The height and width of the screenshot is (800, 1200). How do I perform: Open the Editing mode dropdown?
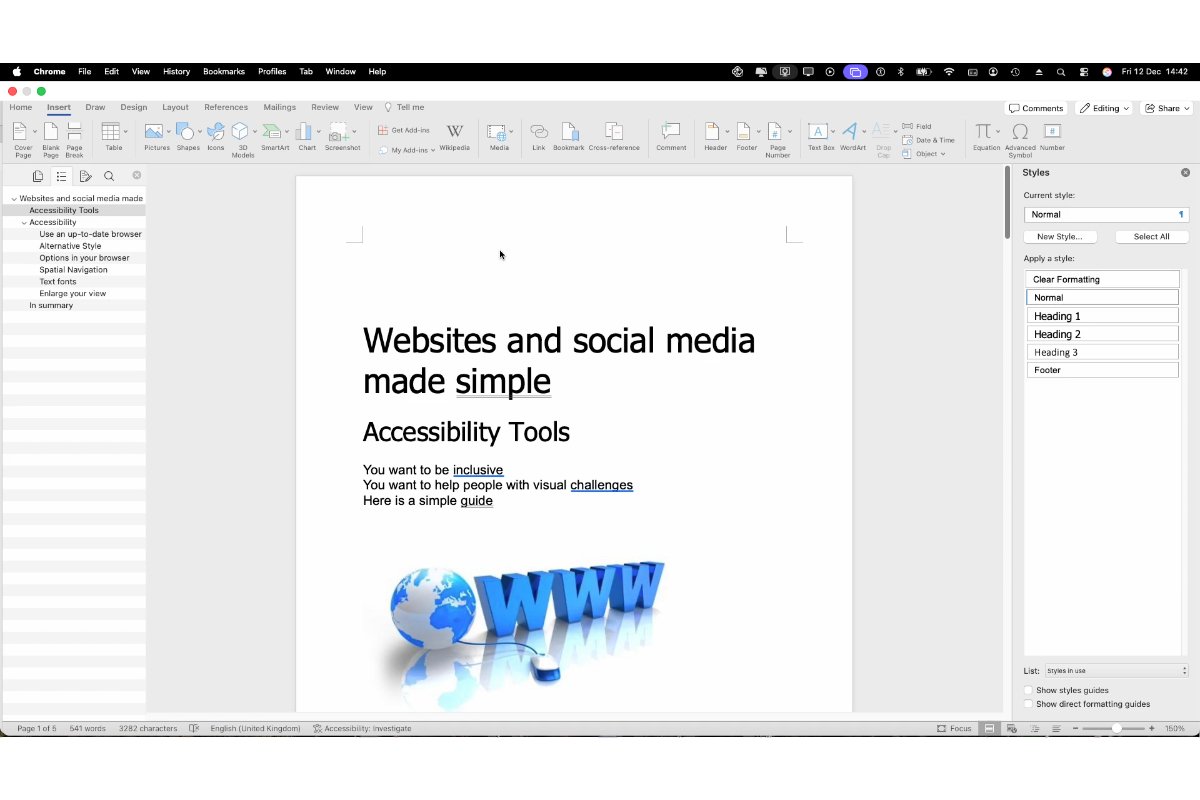coord(1104,108)
